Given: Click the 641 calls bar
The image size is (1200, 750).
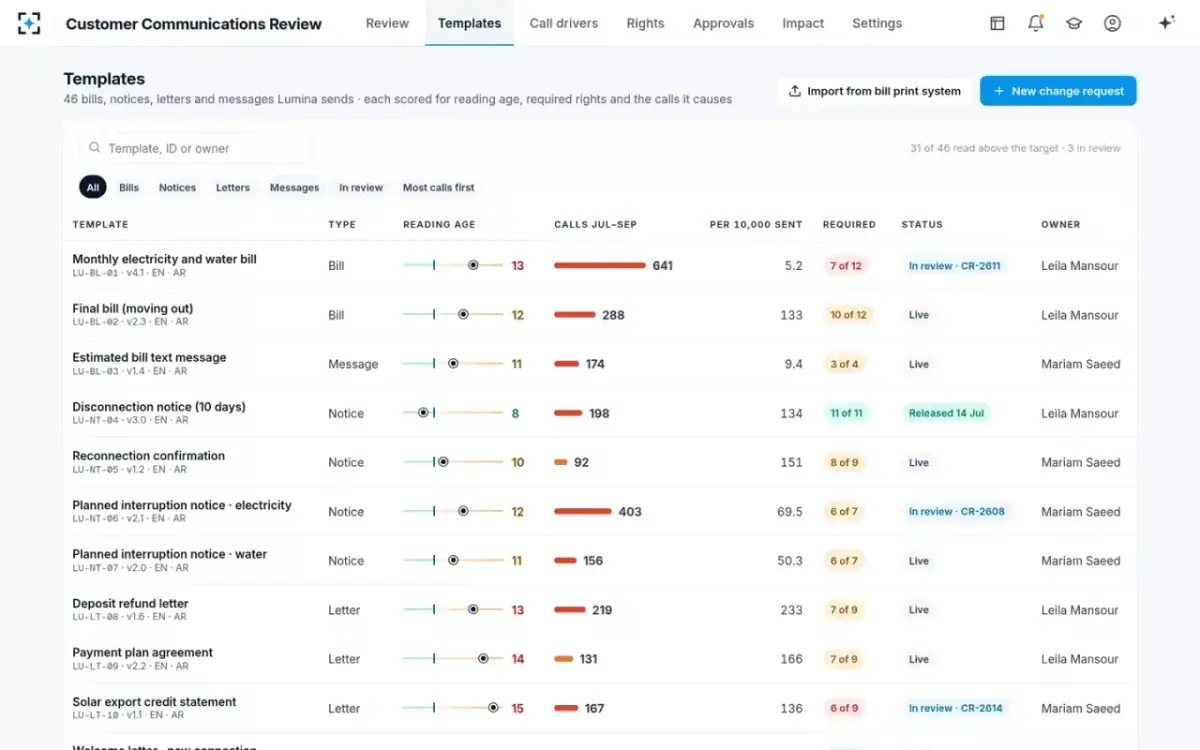Looking at the screenshot, I should pos(600,265).
